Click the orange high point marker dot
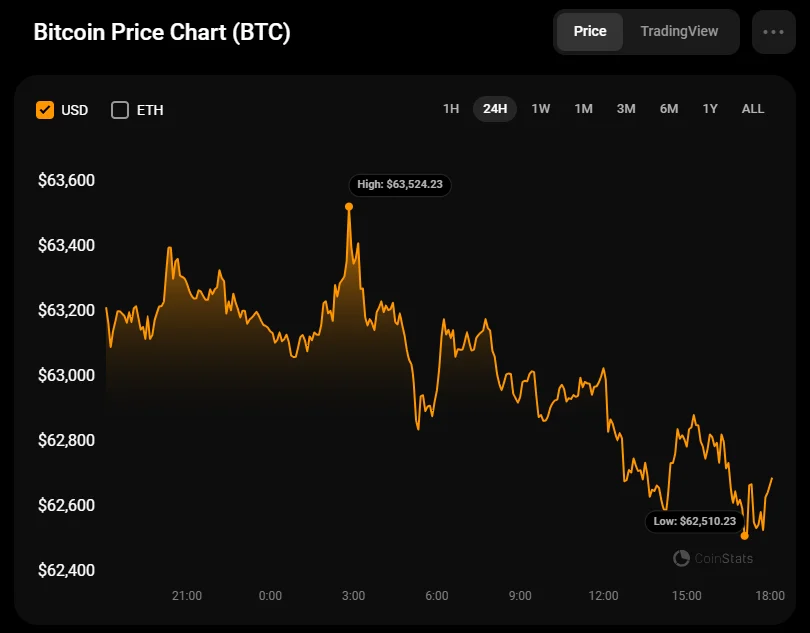 [x=349, y=207]
